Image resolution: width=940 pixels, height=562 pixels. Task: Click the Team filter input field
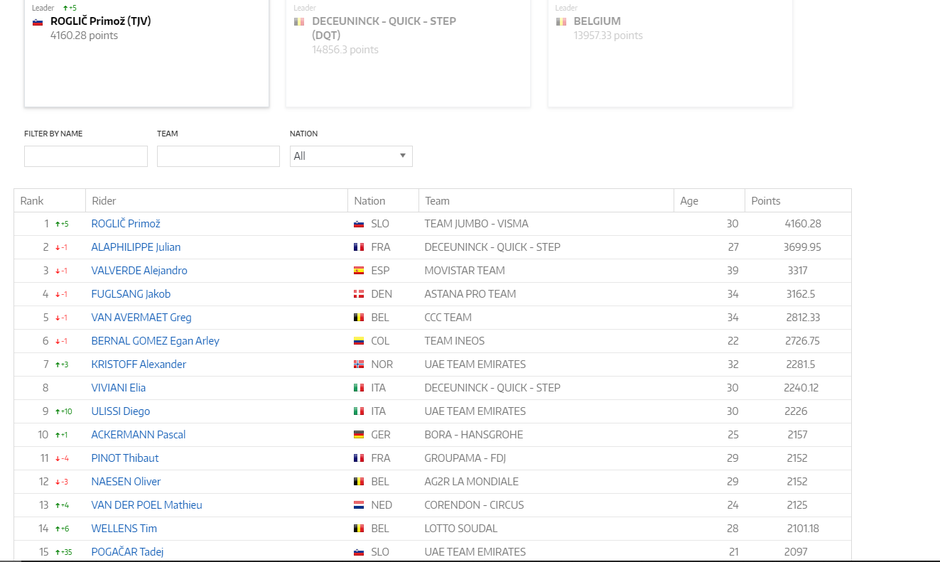coord(218,156)
